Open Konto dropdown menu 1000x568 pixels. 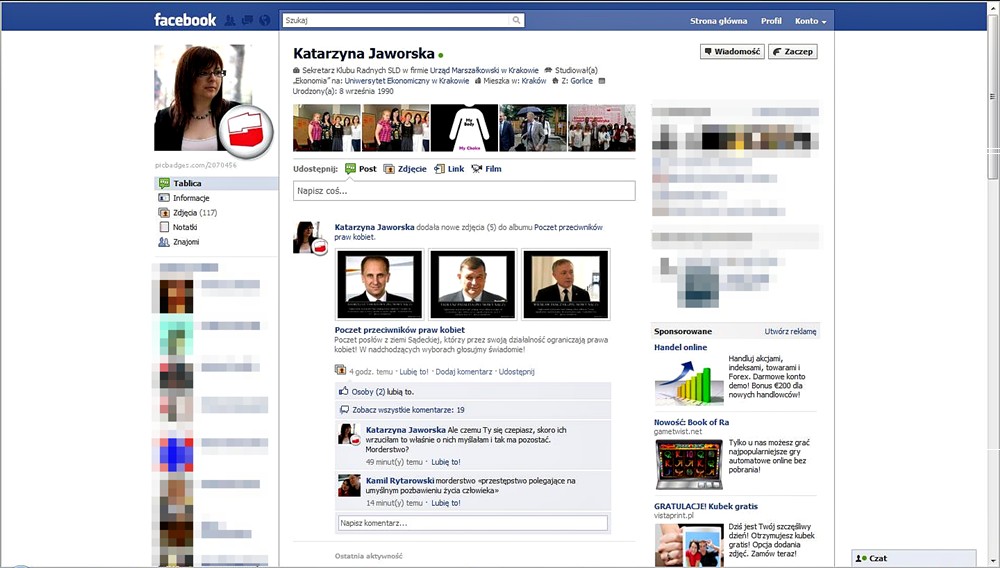[811, 21]
